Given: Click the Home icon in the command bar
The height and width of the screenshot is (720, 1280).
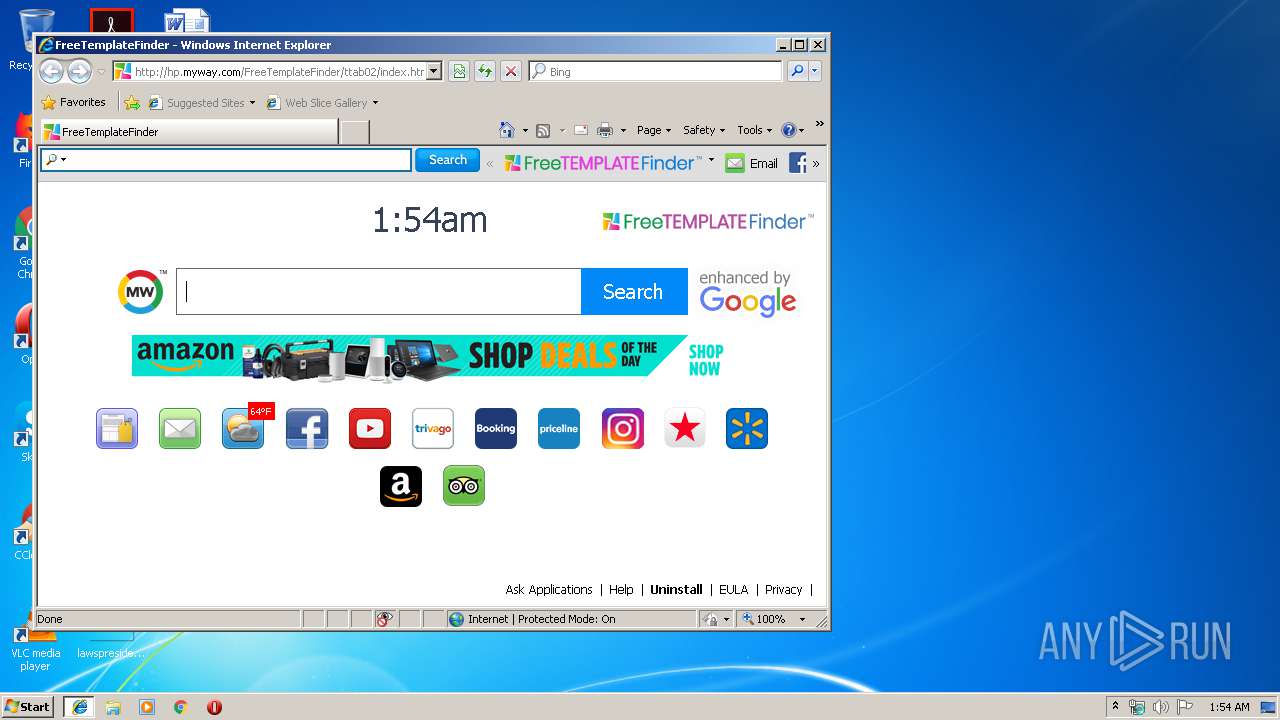Looking at the screenshot, I should (507, 130).
